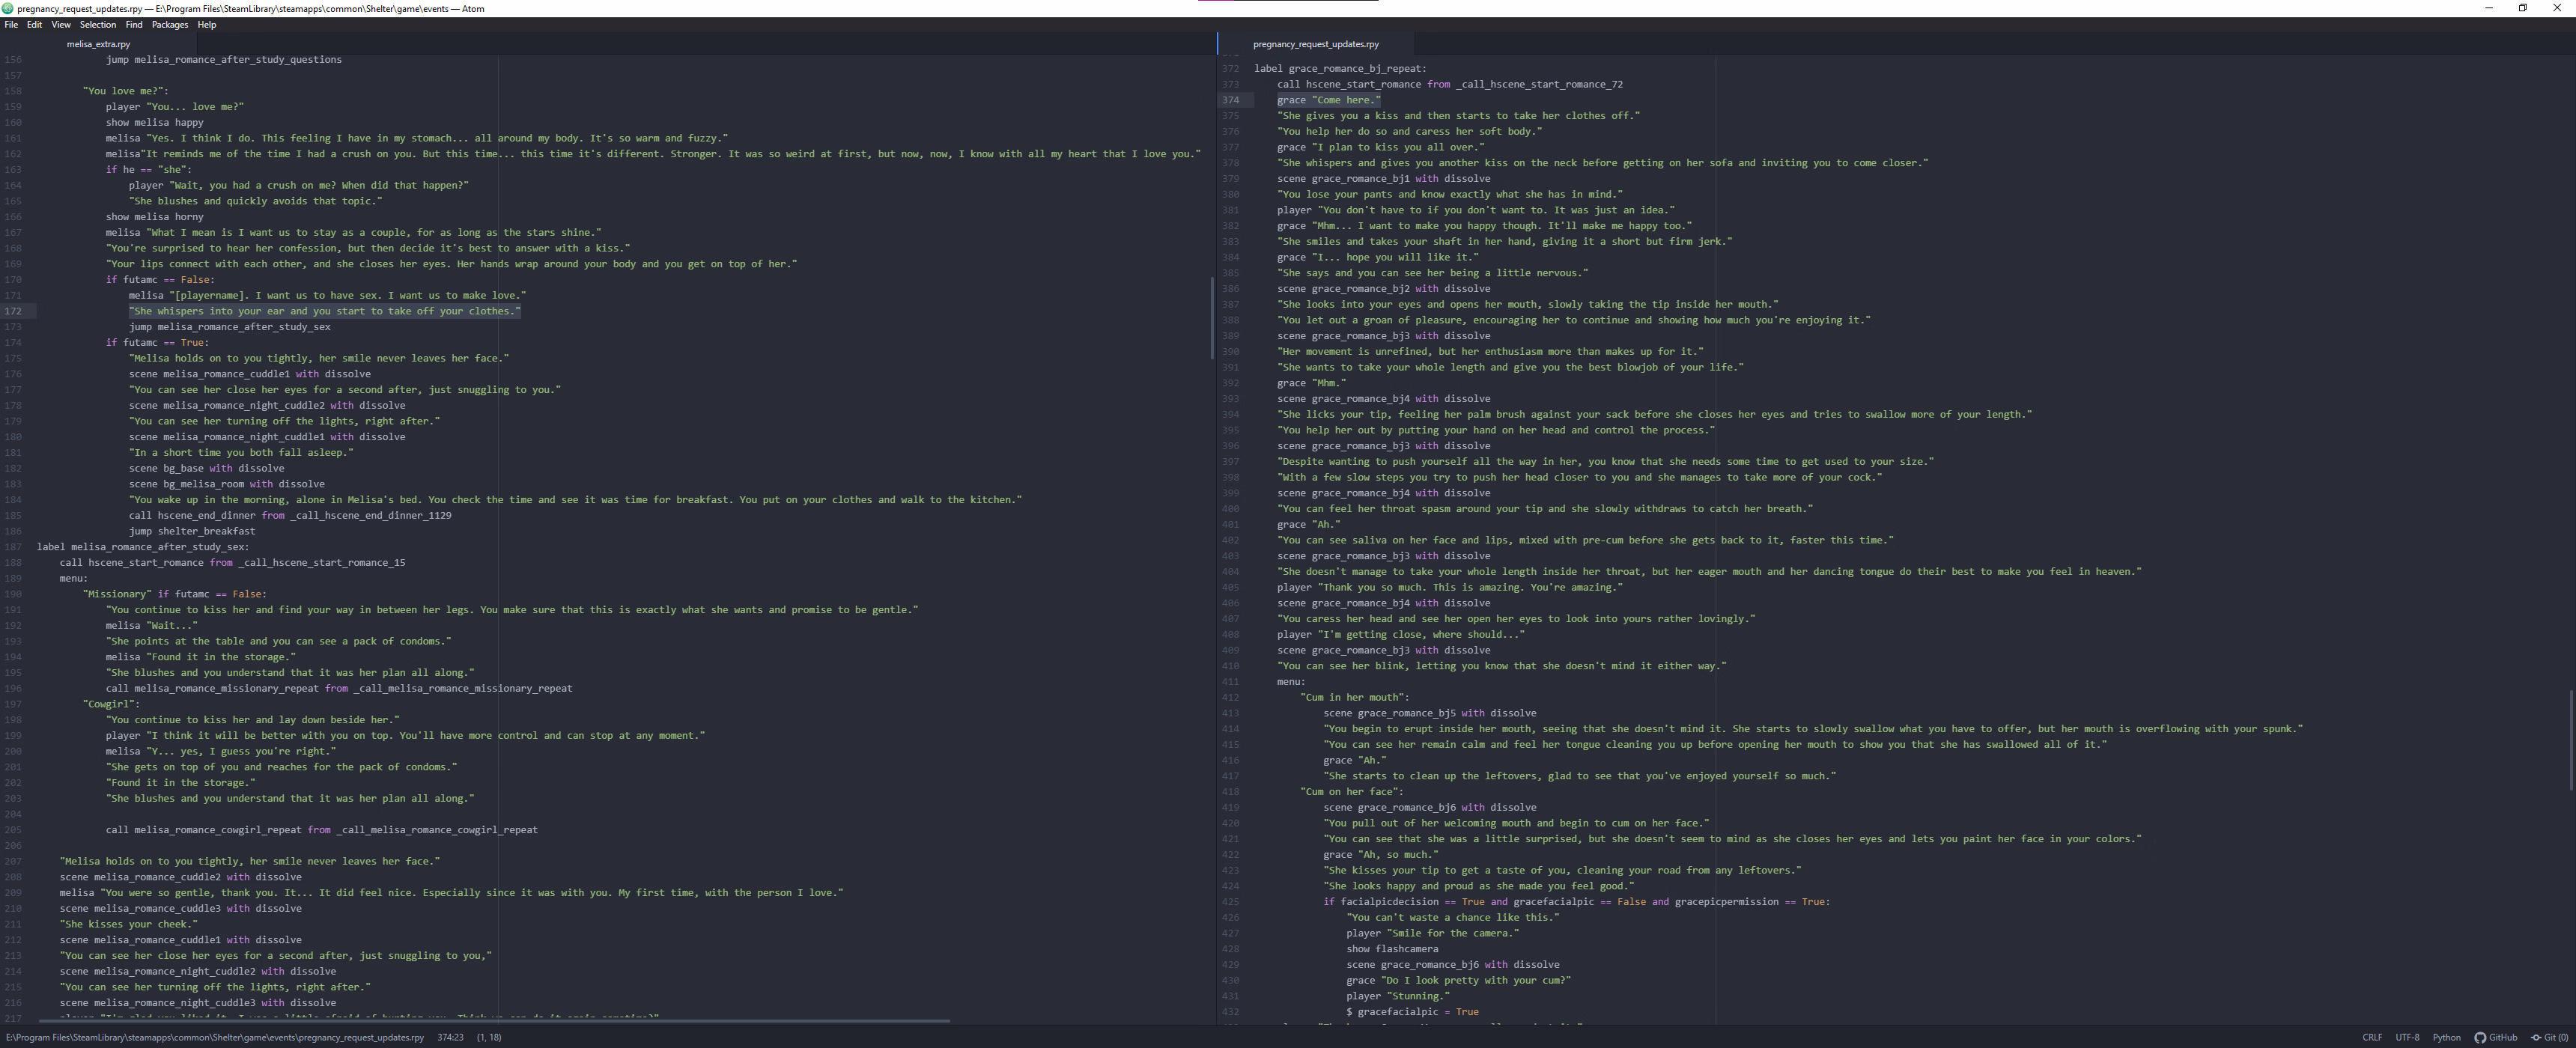Image resolution: width=2576 pixels, height=1048 pixels.
Task: Open the Packages menu
Action: coord(169,25)
